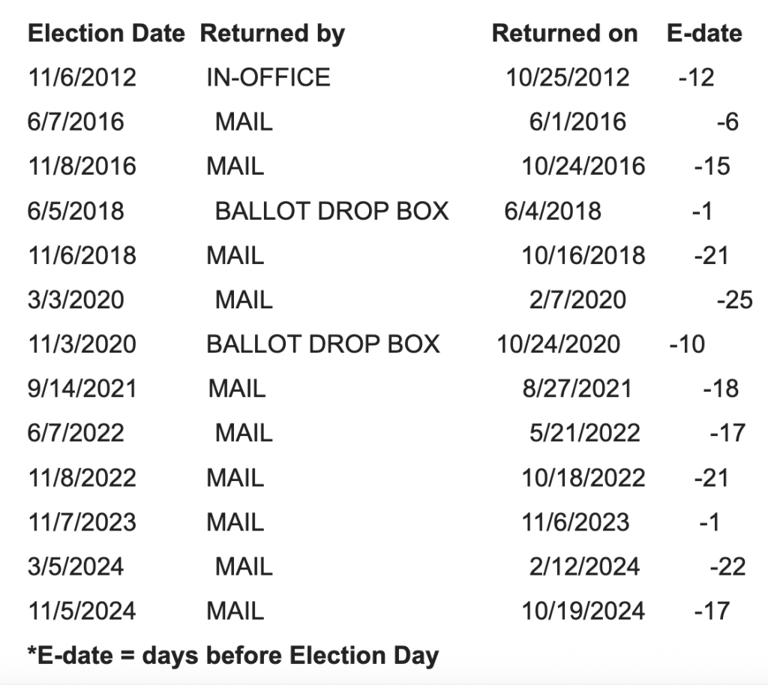Click the Election Date column header
The height and width of the screenshot is (685, 768).
[x=106, y=33]
